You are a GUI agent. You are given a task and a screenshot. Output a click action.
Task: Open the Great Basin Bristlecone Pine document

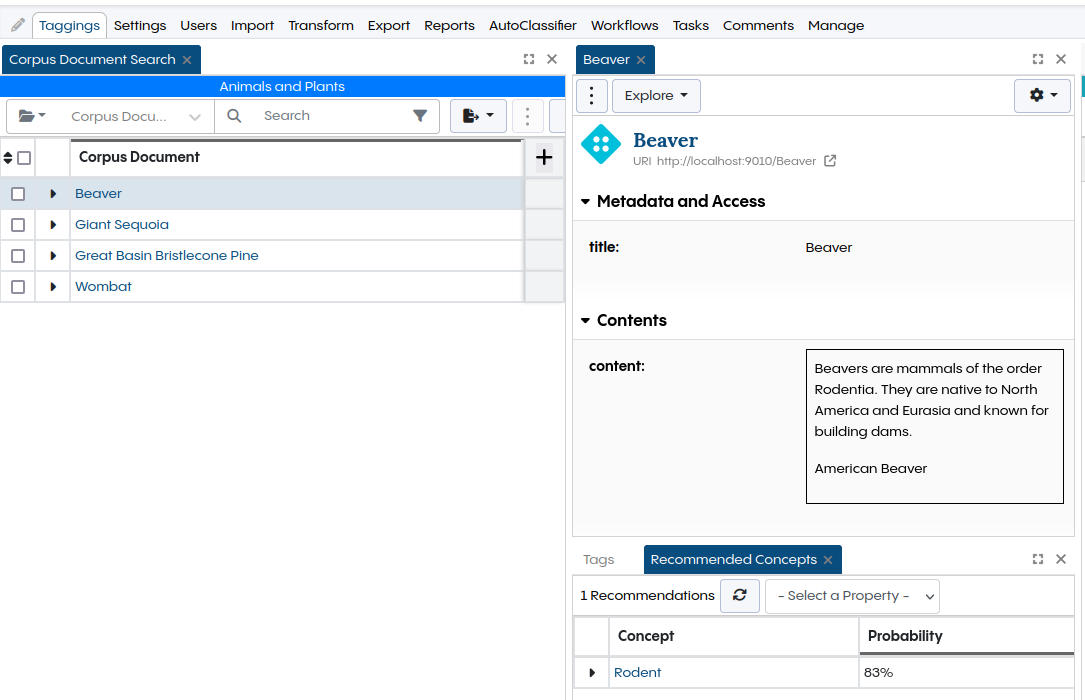coord(166,256)
